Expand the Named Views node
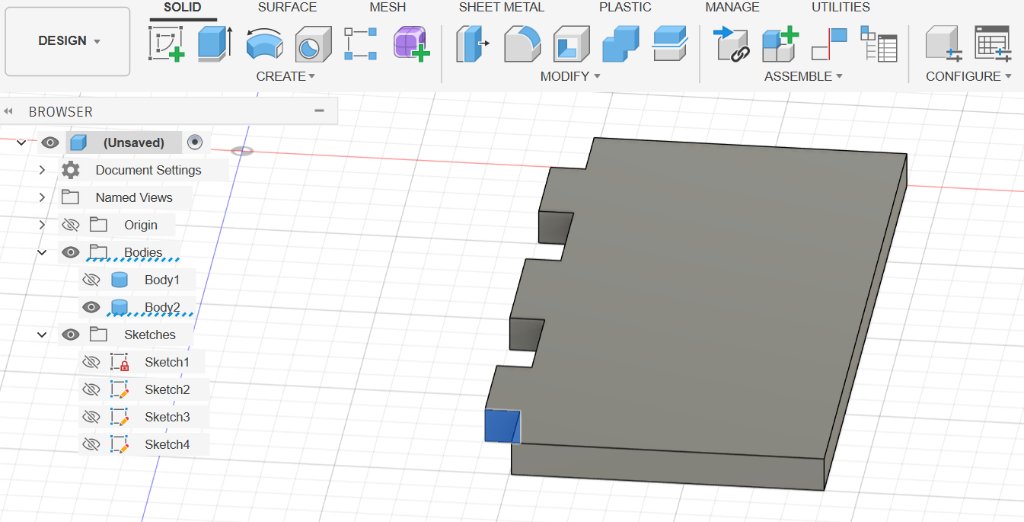 (42, 197)
